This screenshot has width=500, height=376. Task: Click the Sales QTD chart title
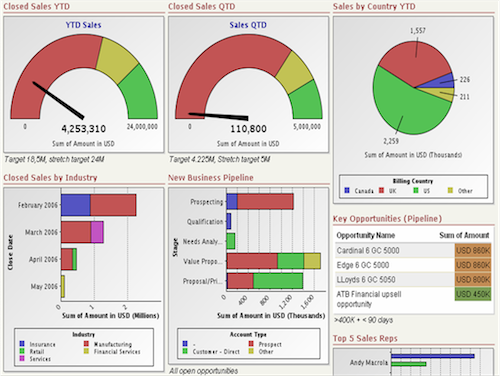coord(248,25)
